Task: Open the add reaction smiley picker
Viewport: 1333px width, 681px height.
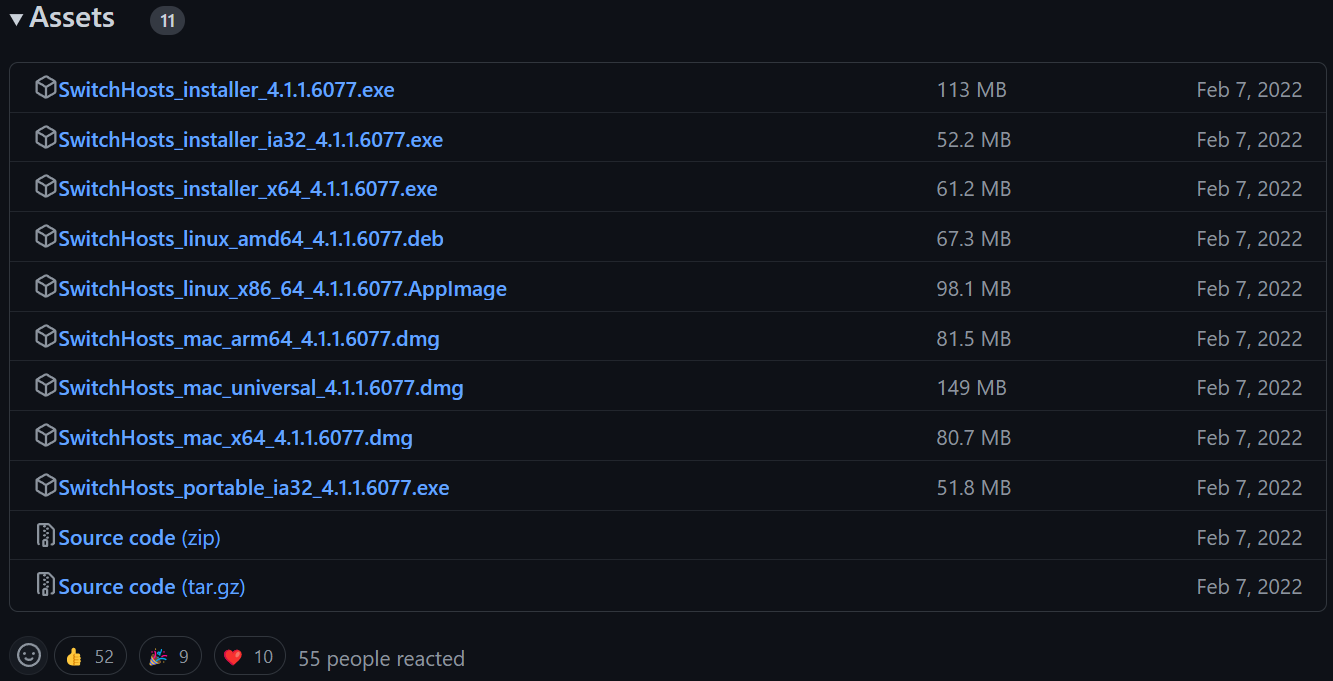Action: [x=29, y=656]
